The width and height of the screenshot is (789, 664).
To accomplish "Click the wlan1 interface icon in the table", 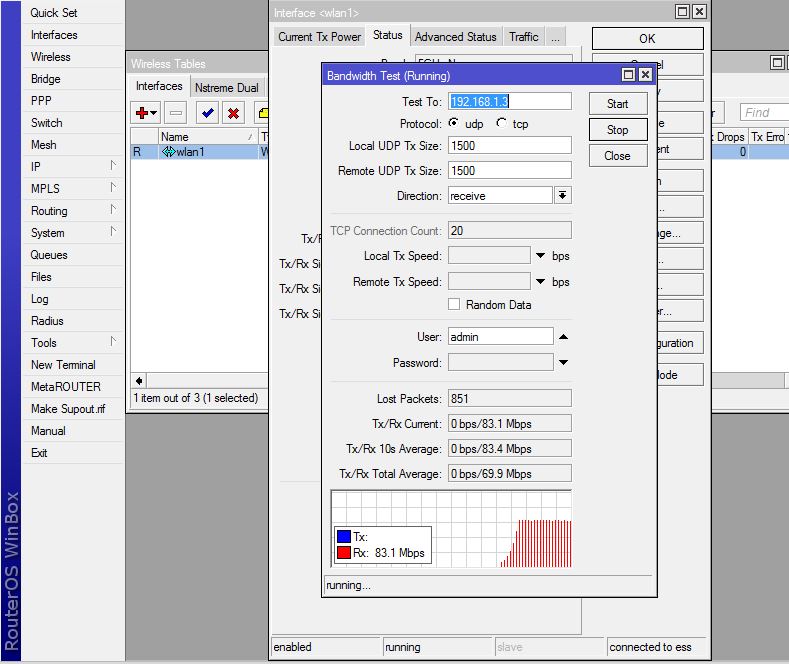I will pos(168,151).
